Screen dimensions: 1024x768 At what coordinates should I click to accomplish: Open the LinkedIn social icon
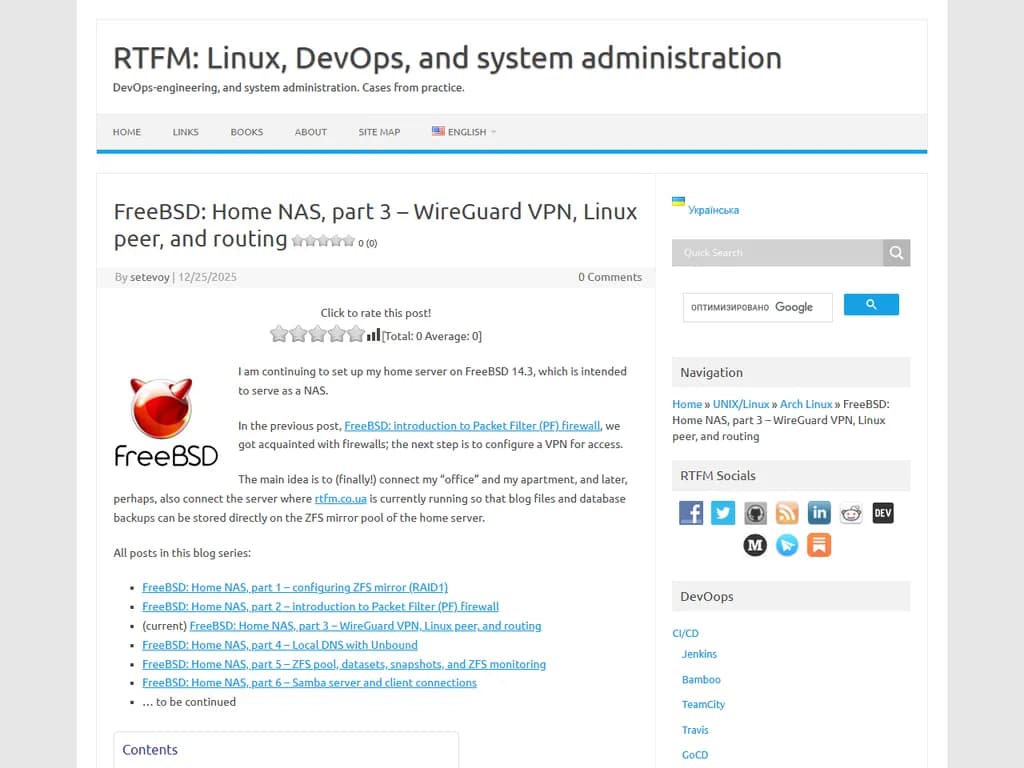pyautogui.click(x=819, y=512)
